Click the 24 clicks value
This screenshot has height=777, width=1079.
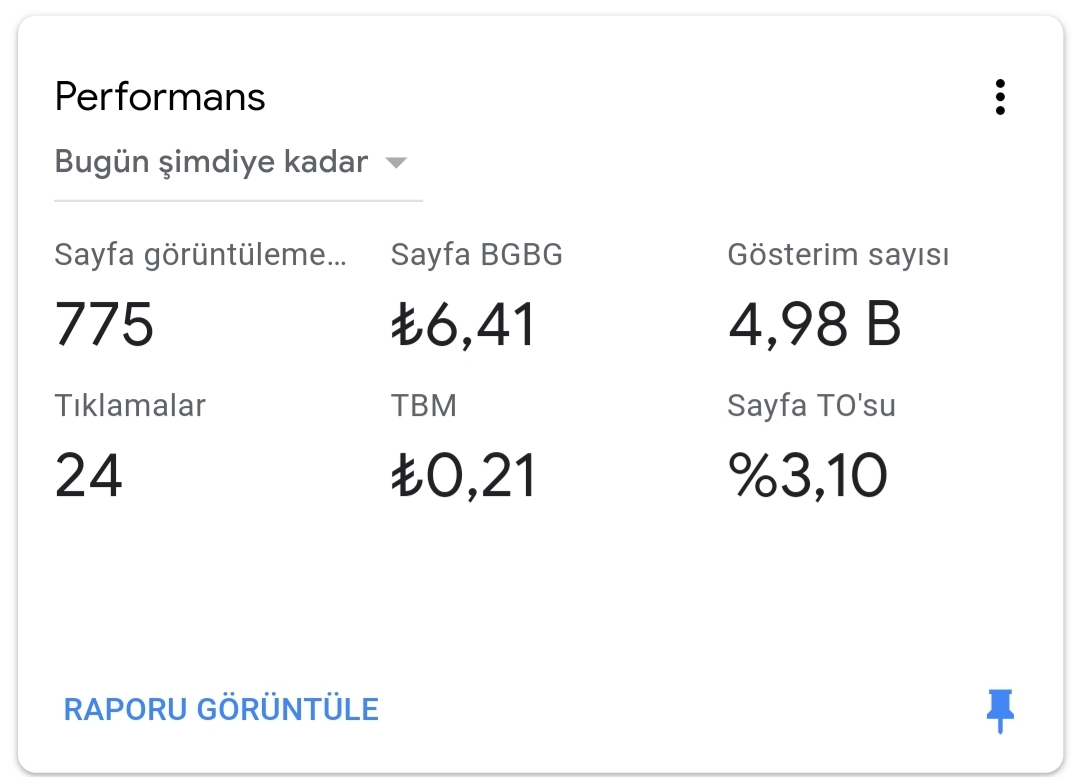coord(89,475)
